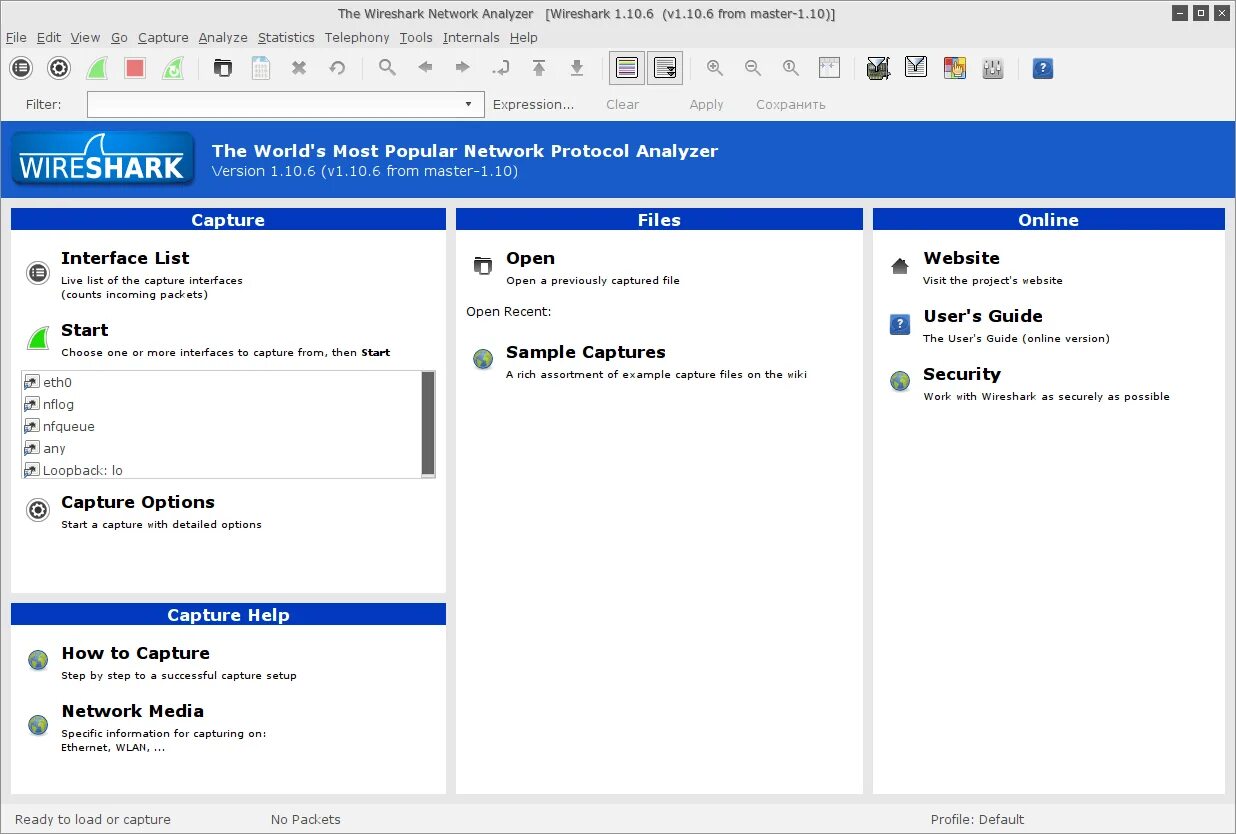The height and width of the screenshot is (834, 1236).
Task: Click the Expression... filter button
Action: coord(534,104)
